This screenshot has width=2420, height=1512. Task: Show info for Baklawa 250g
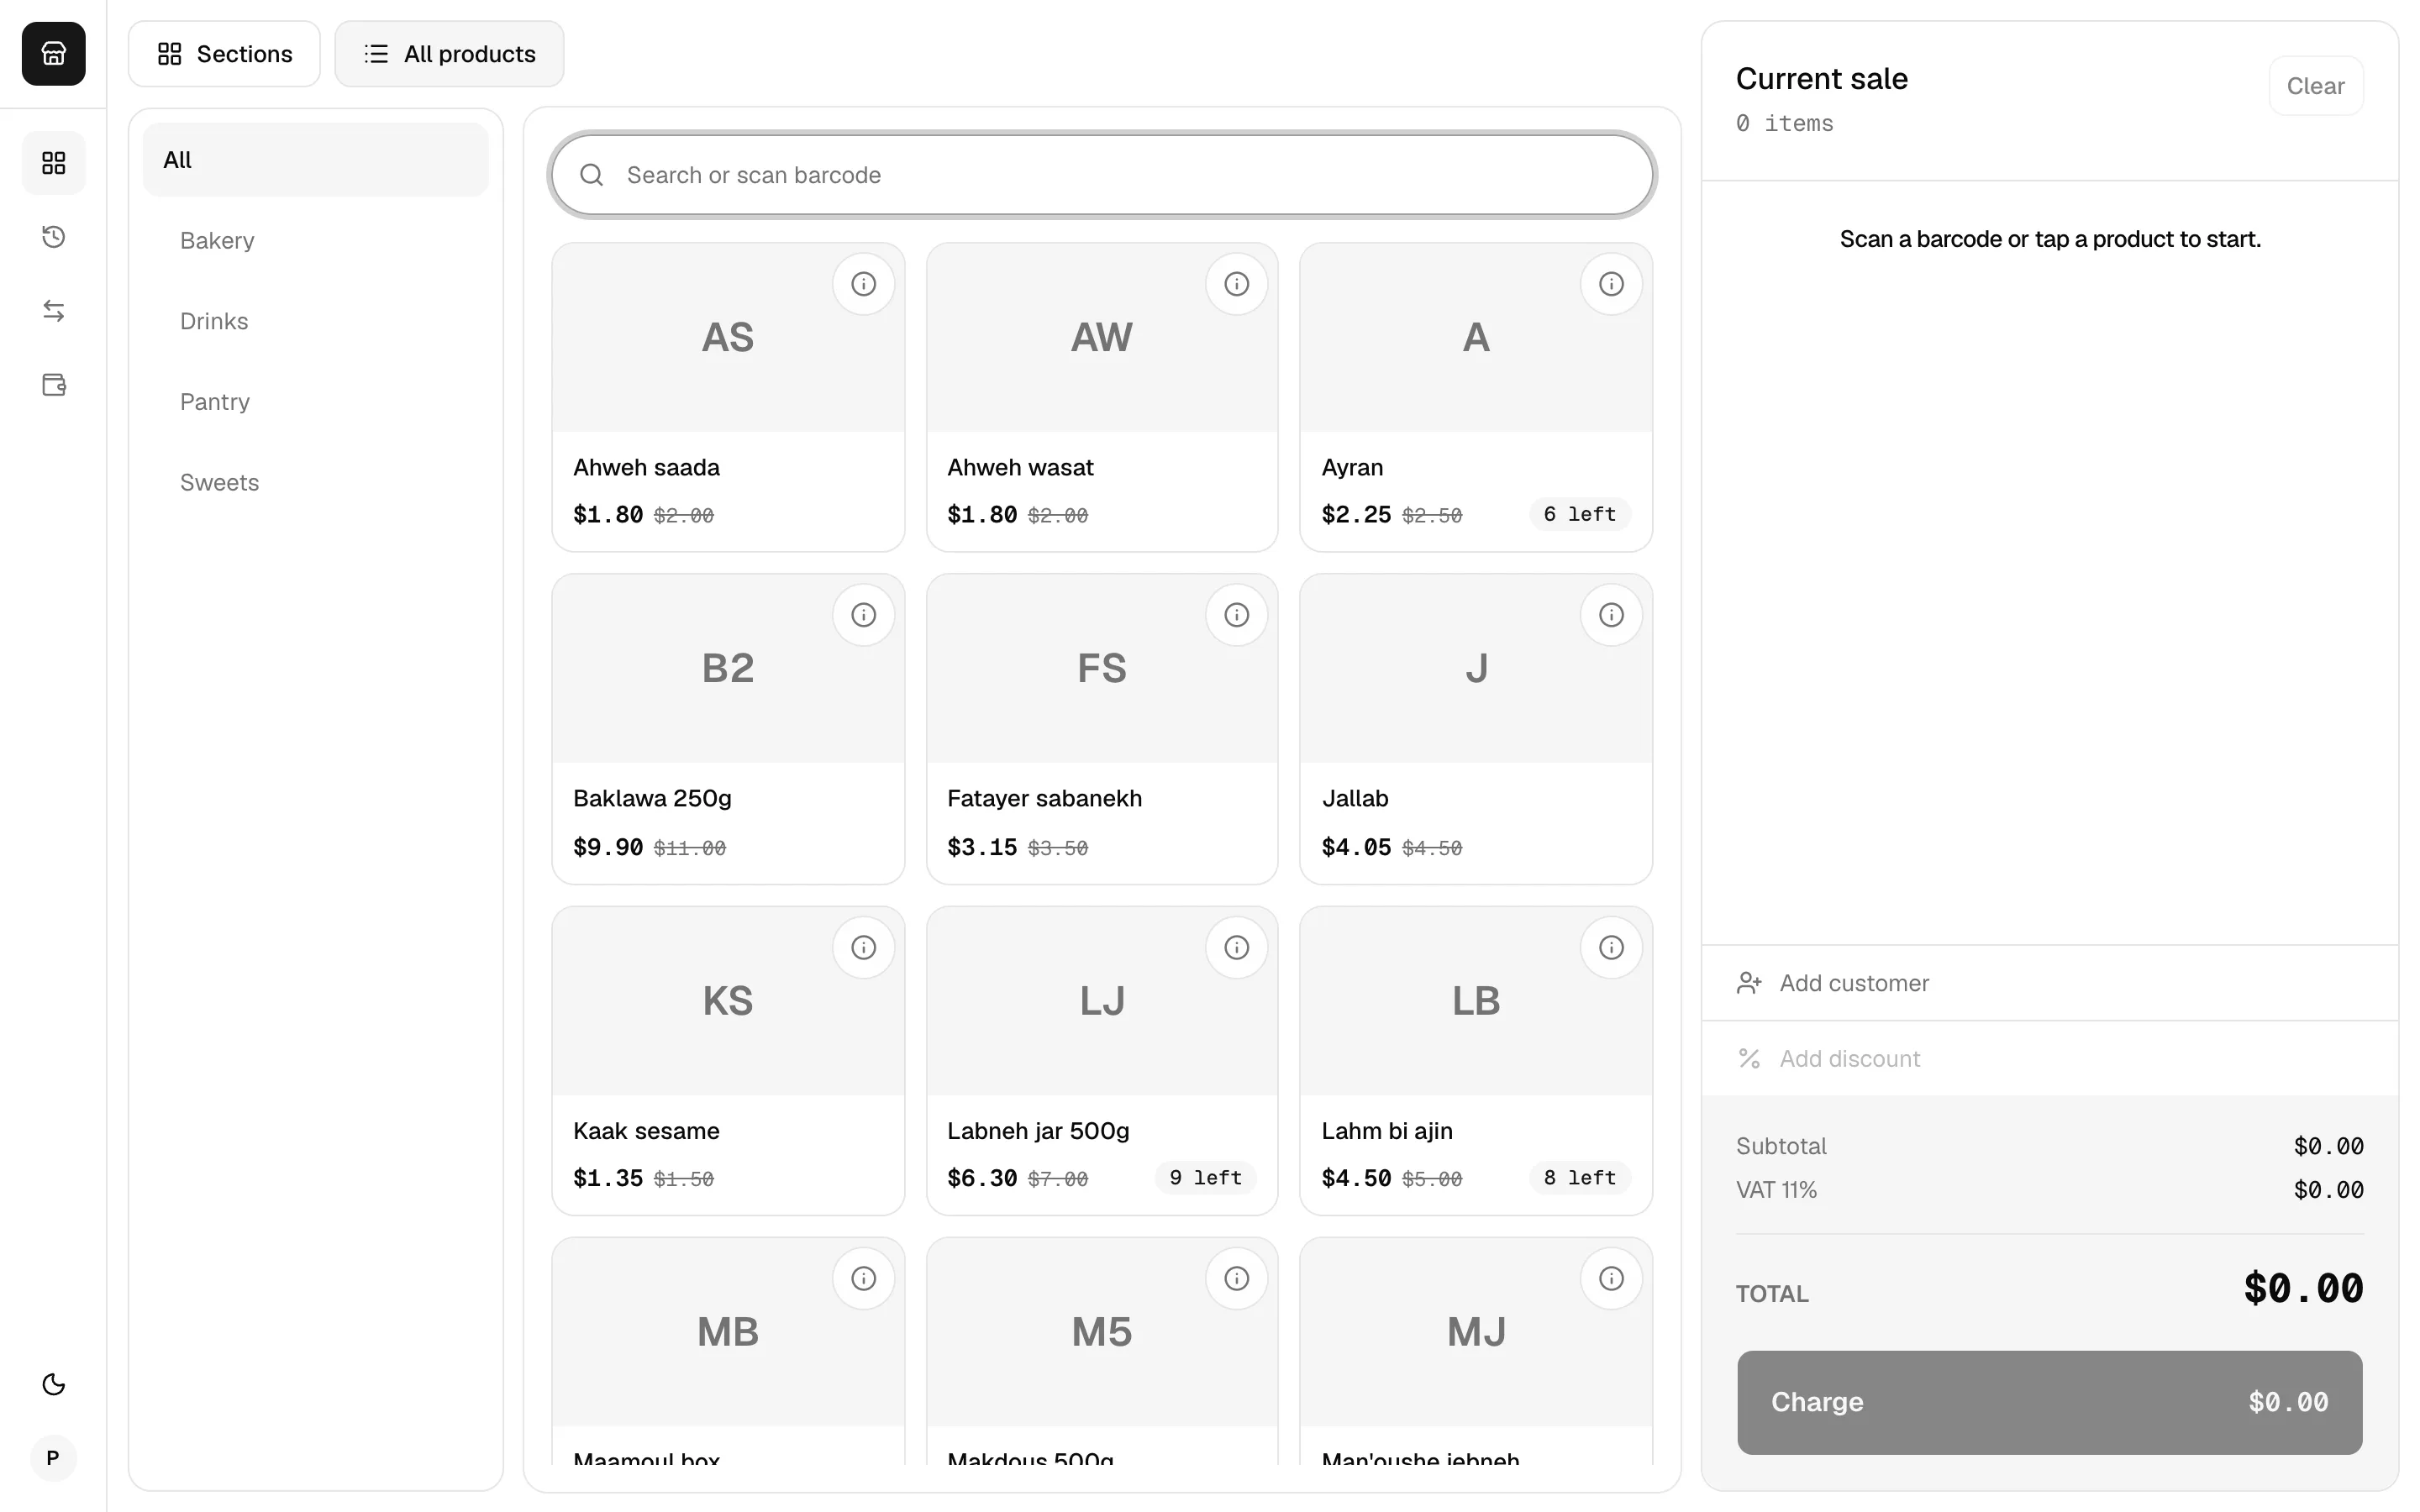pyautogui.click(x=863, y=615)
